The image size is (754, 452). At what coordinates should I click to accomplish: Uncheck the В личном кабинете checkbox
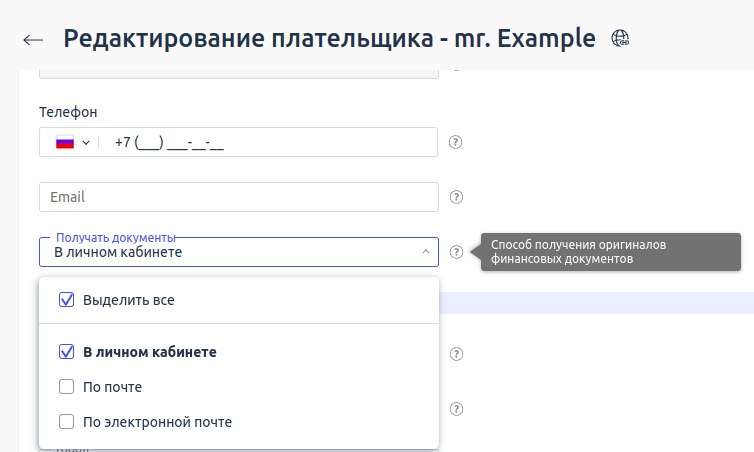click(x=66, y=352)
